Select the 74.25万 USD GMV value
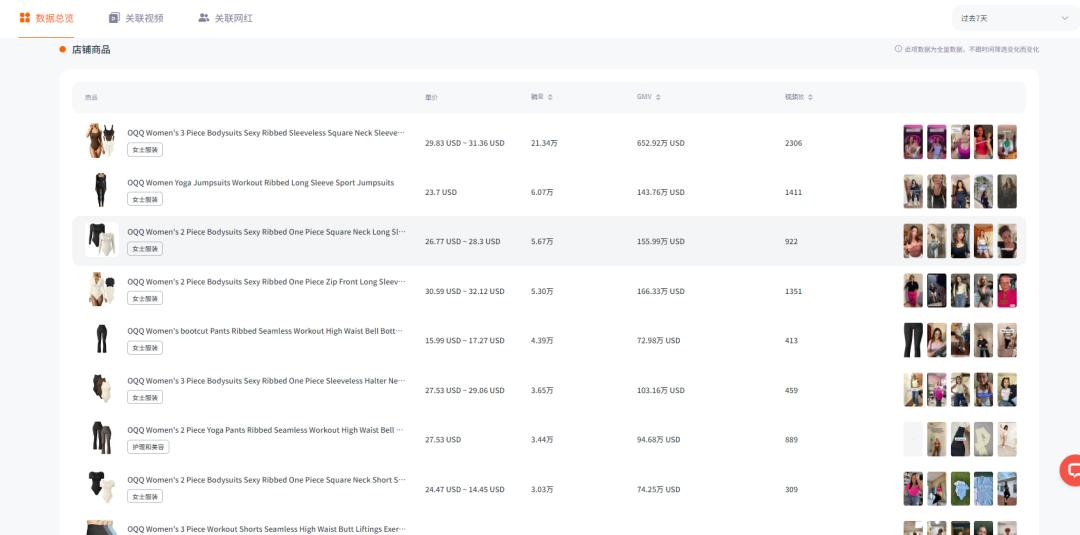 658,490
